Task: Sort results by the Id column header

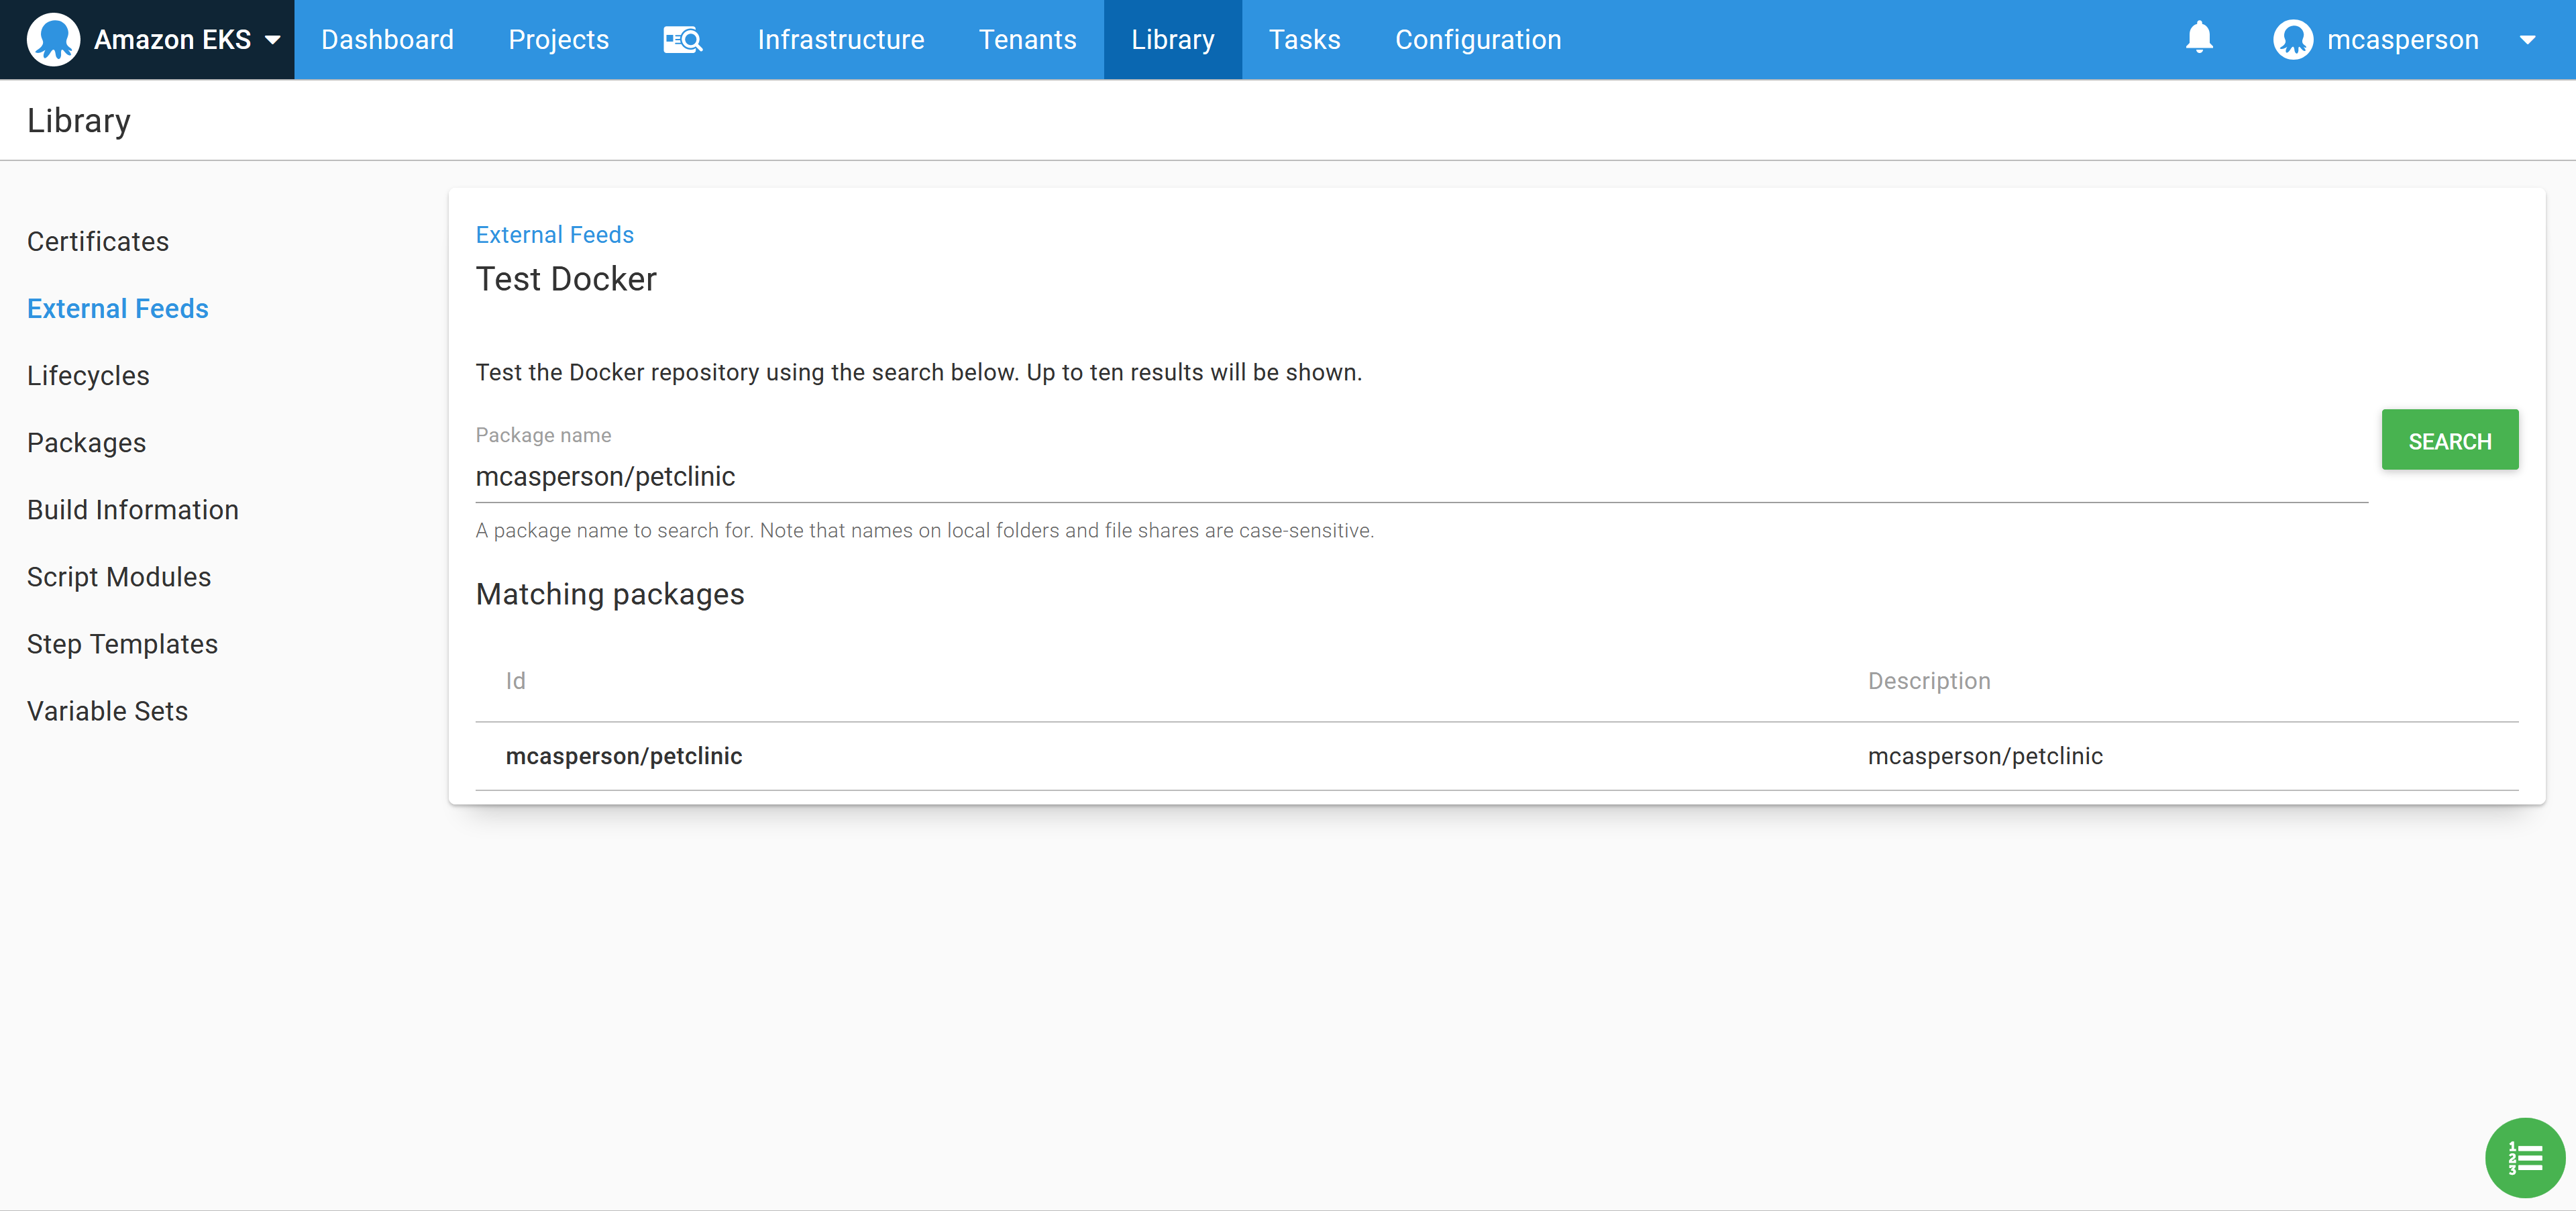Action: [x=515, y=680]
